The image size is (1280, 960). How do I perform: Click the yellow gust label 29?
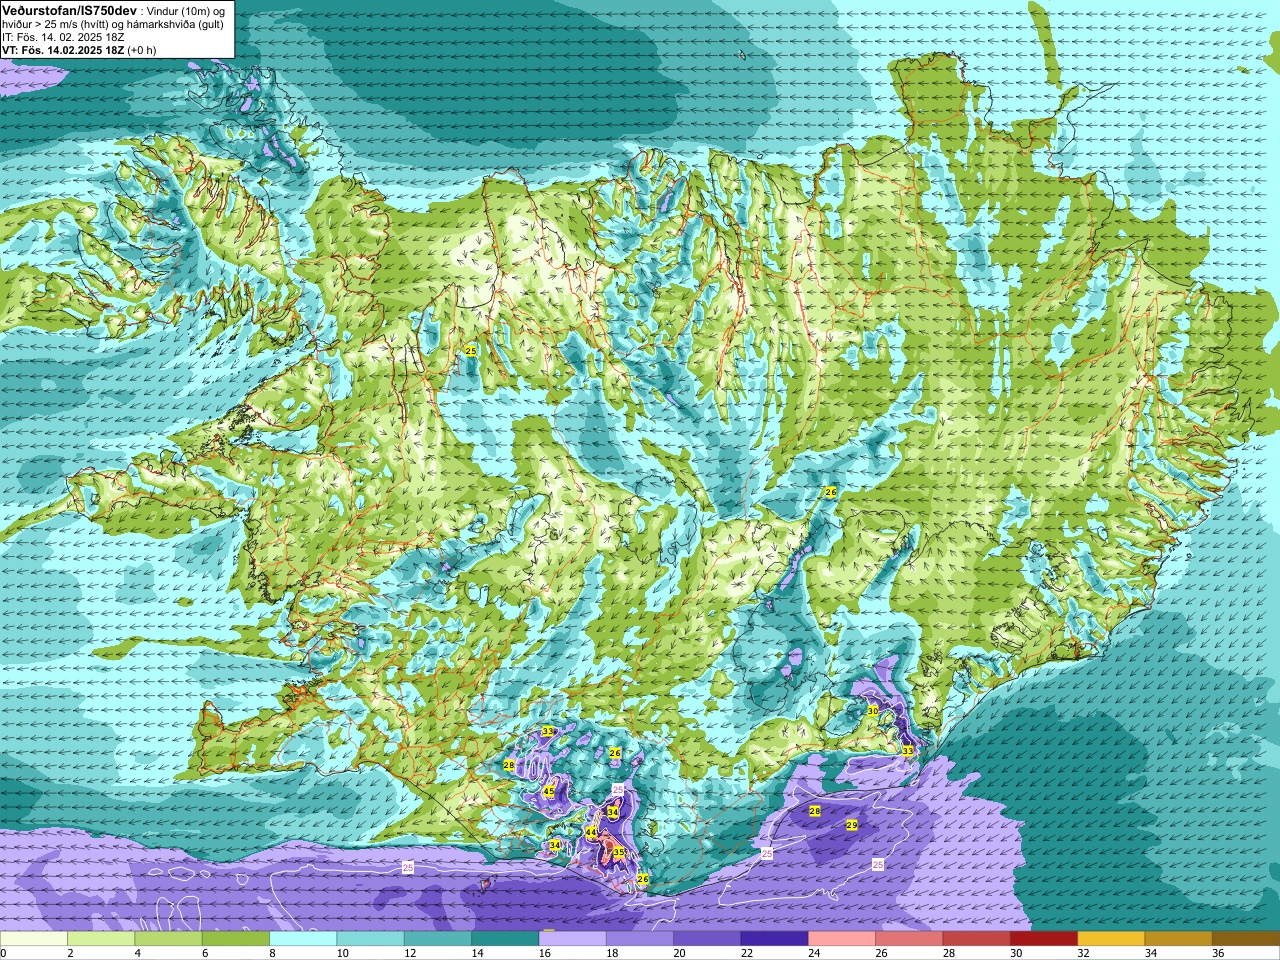(x=852, y=825)
